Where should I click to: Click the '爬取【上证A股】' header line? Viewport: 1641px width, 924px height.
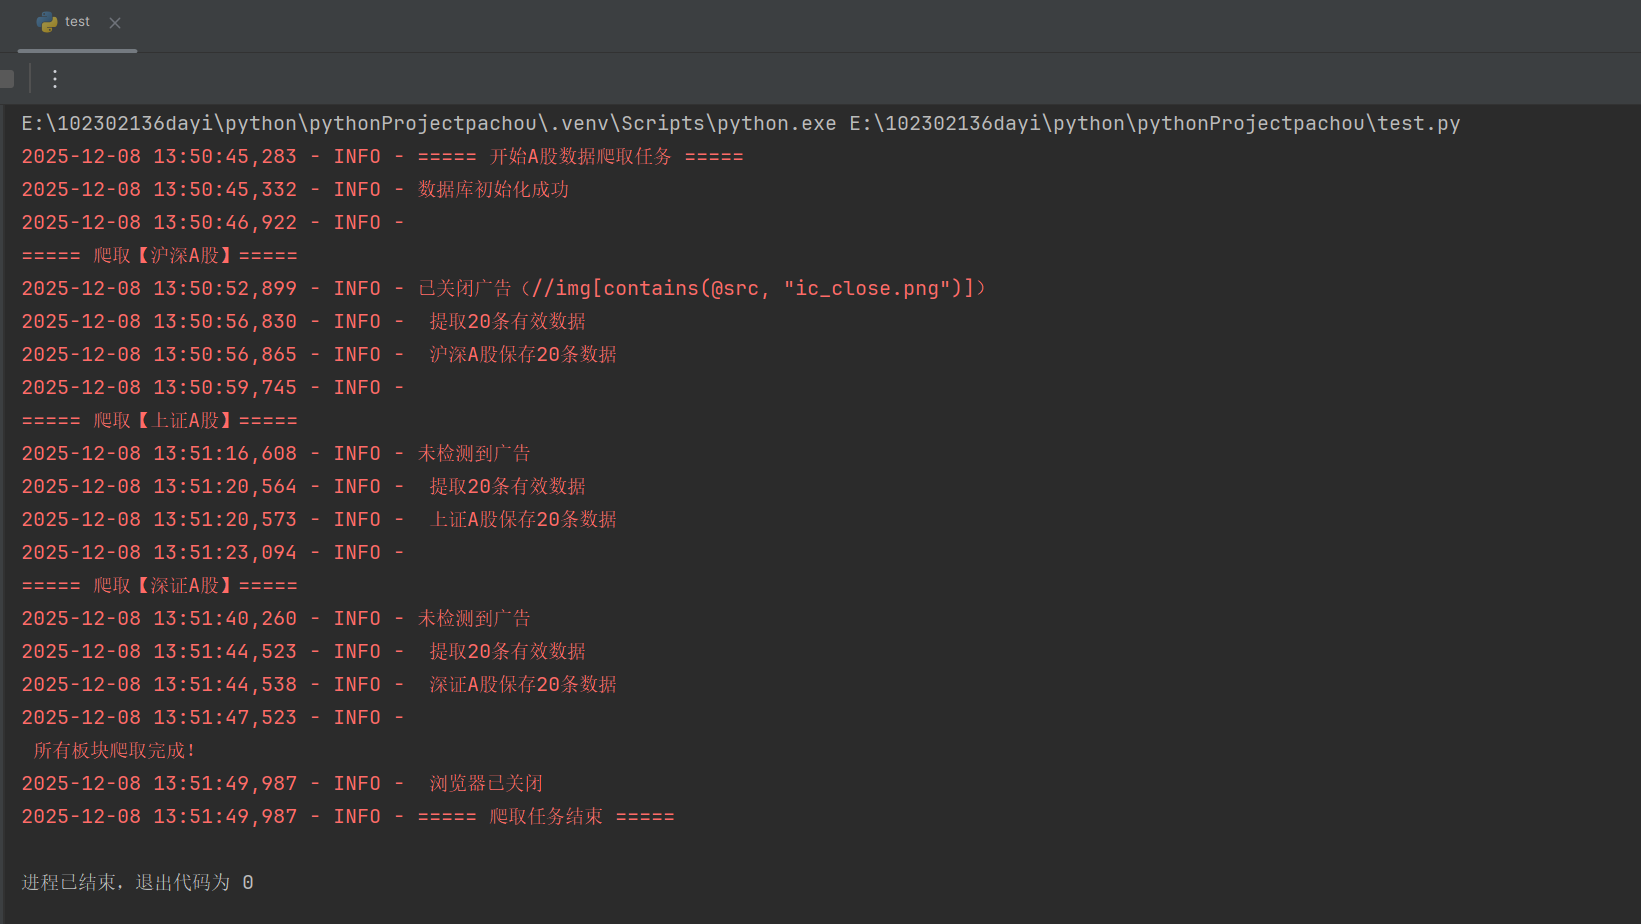coord(160,420)
